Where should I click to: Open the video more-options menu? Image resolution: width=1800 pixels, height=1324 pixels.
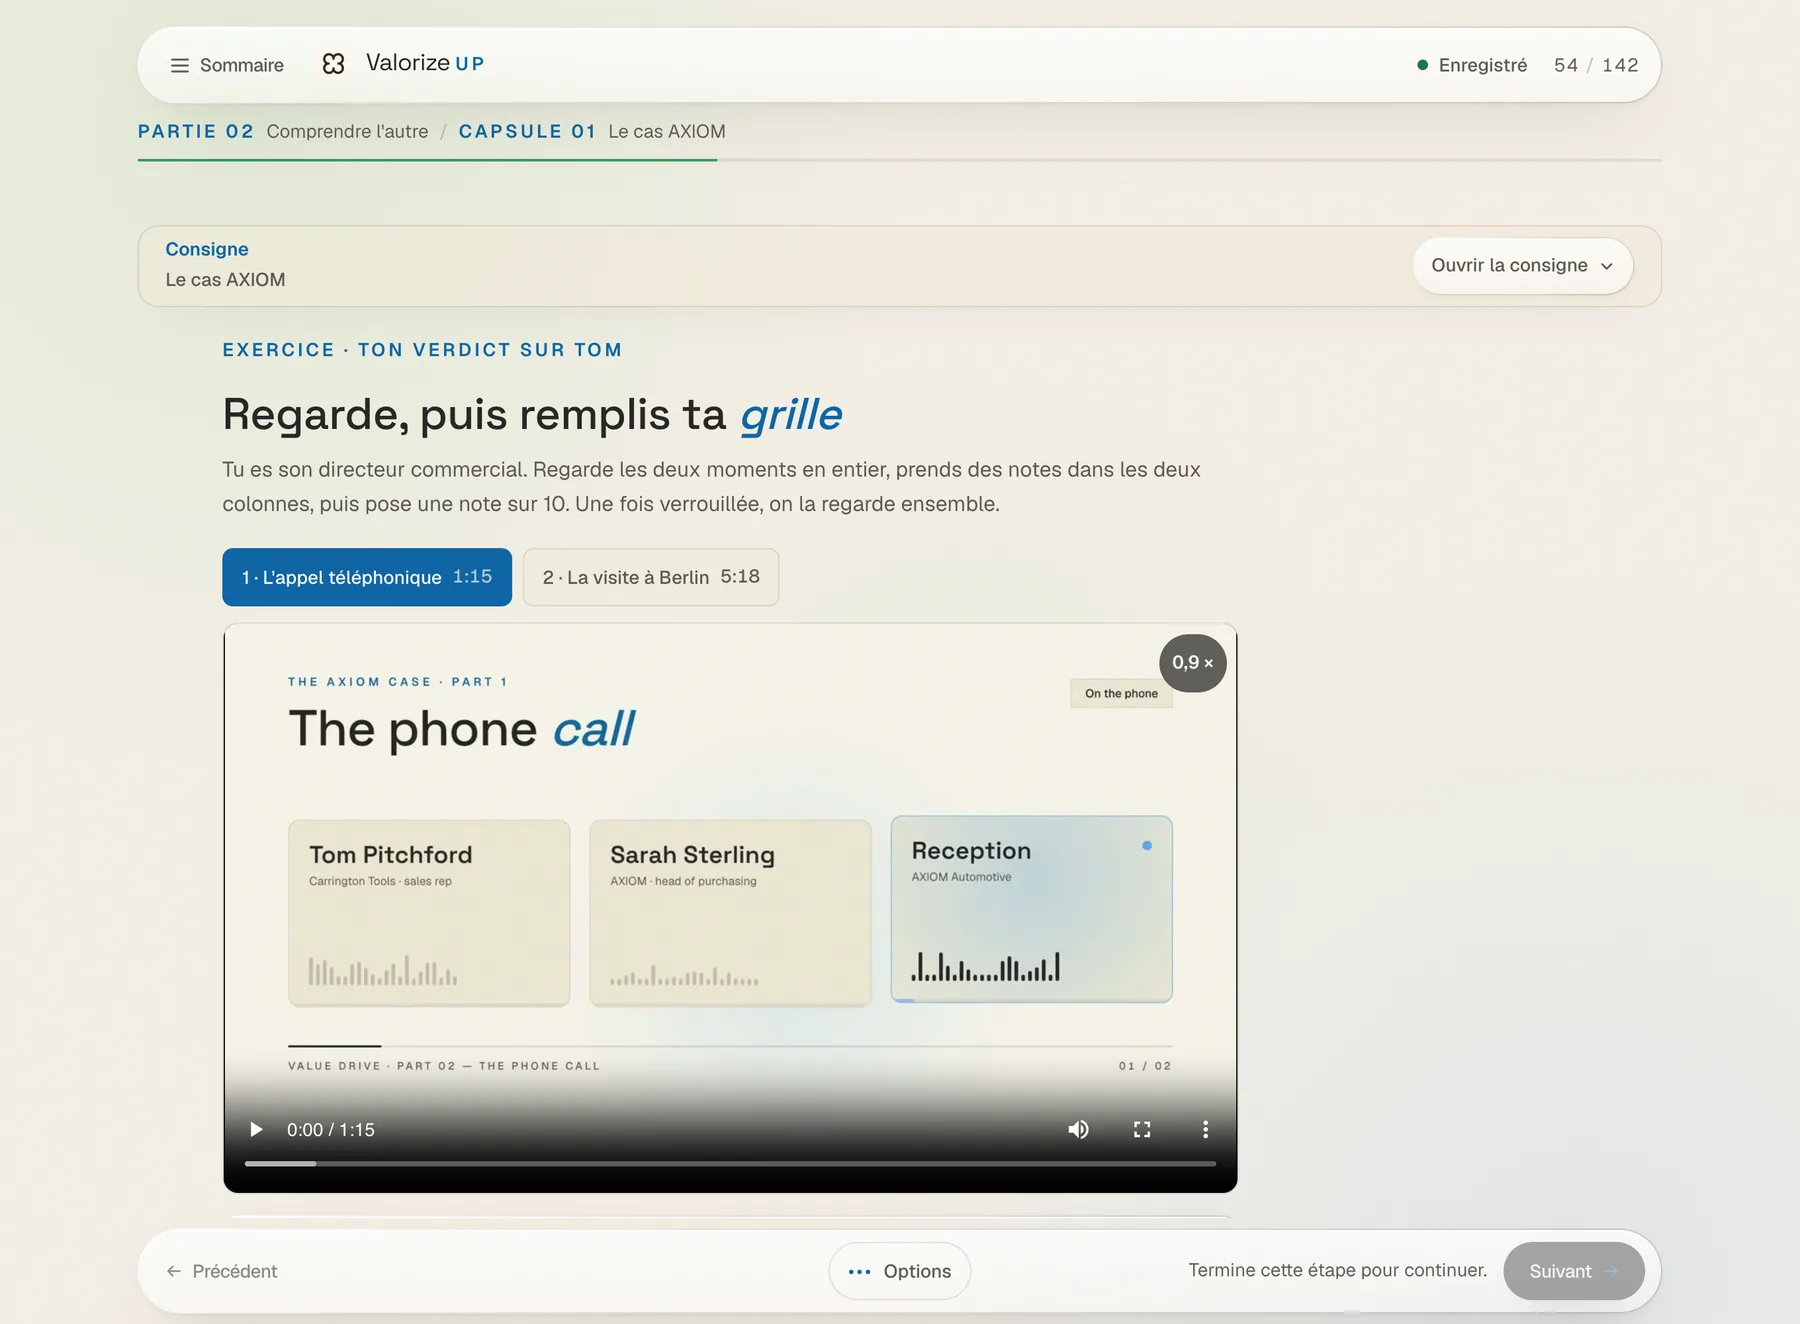coord(1205,1129)
